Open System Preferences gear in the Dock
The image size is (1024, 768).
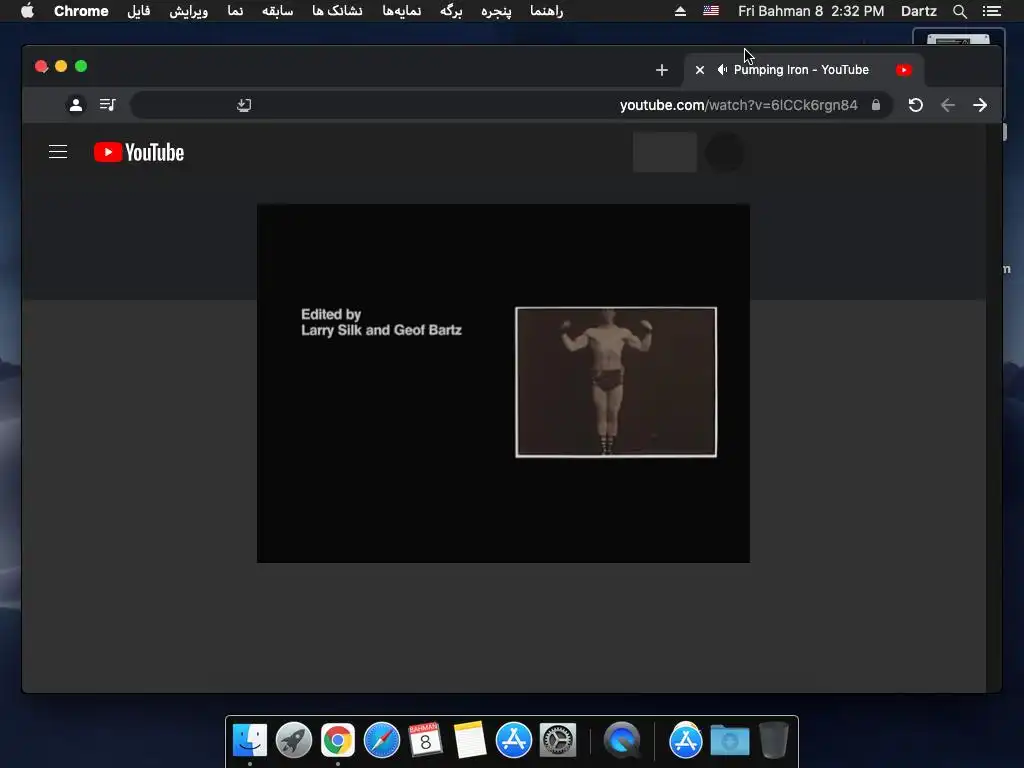558,740
